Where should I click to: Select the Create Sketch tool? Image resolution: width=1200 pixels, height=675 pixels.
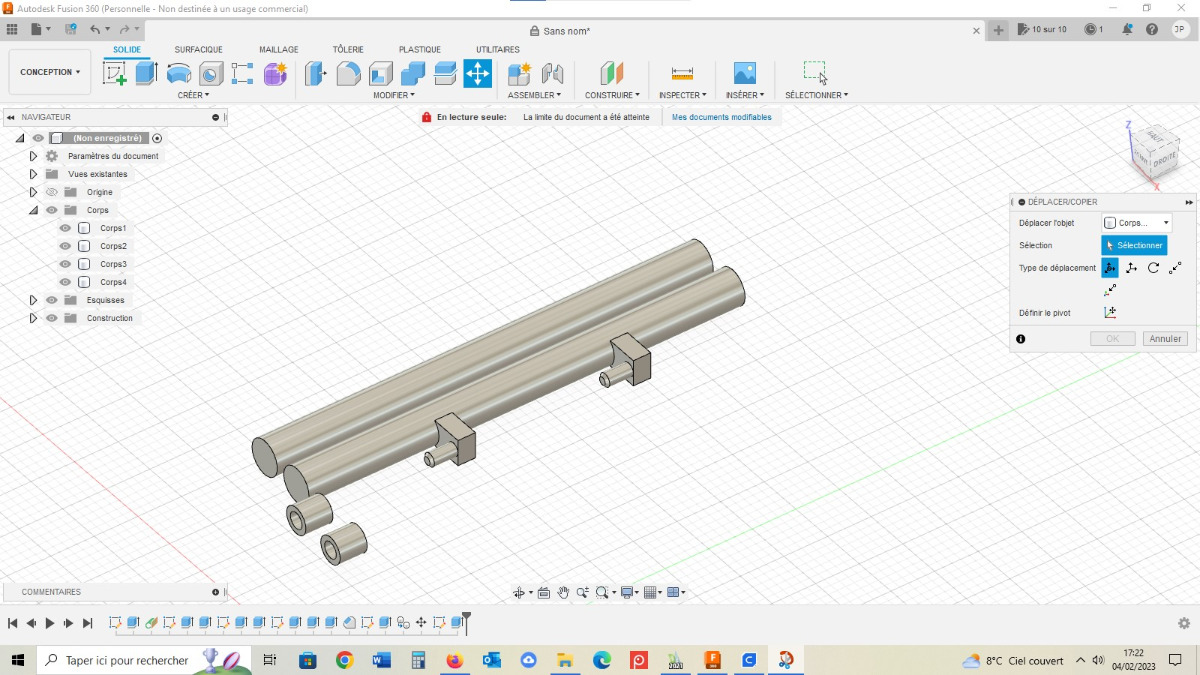(115, 73)
